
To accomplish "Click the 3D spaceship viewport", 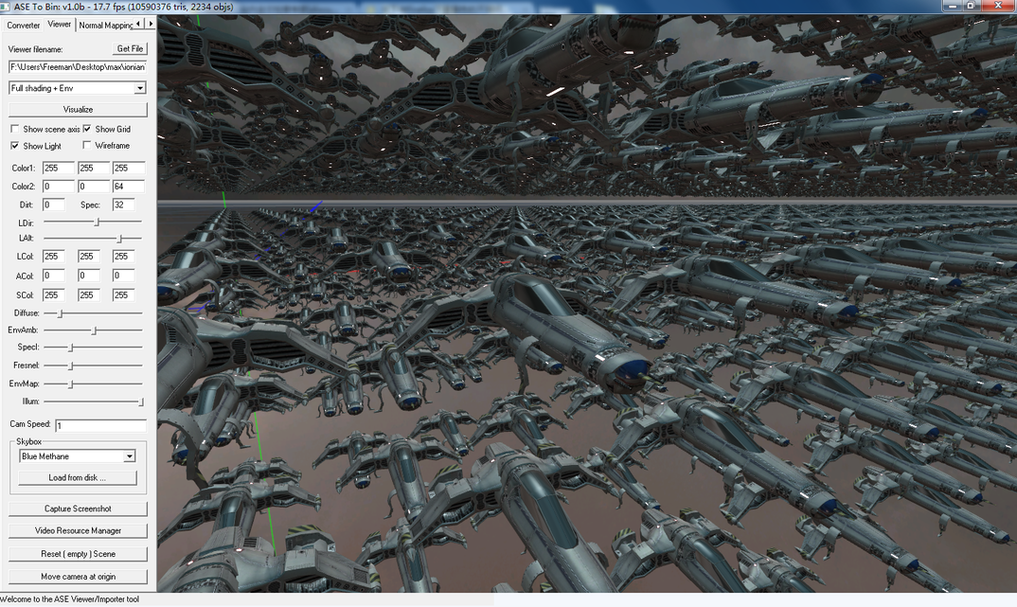I will [587, 304].
